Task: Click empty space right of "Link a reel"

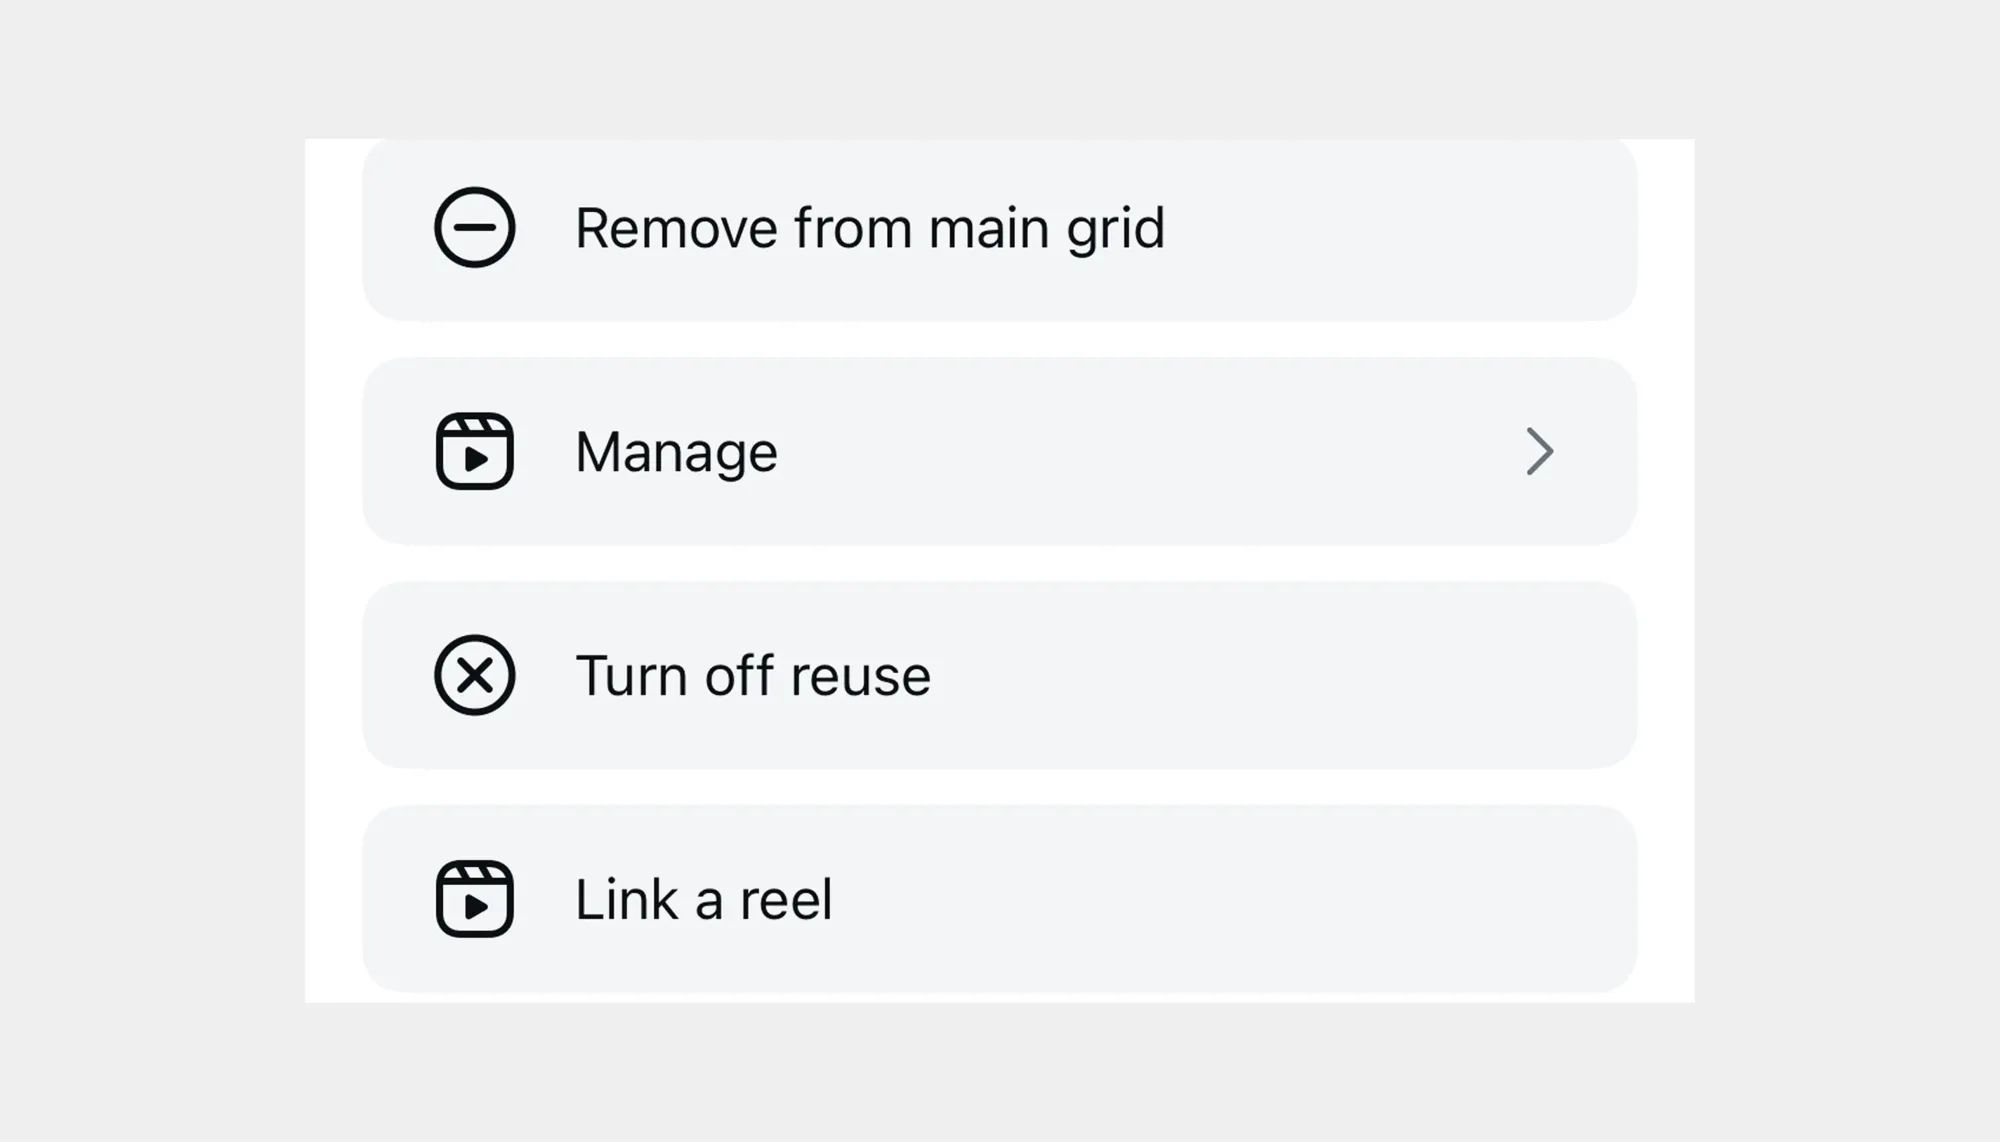Action: 1230,900
